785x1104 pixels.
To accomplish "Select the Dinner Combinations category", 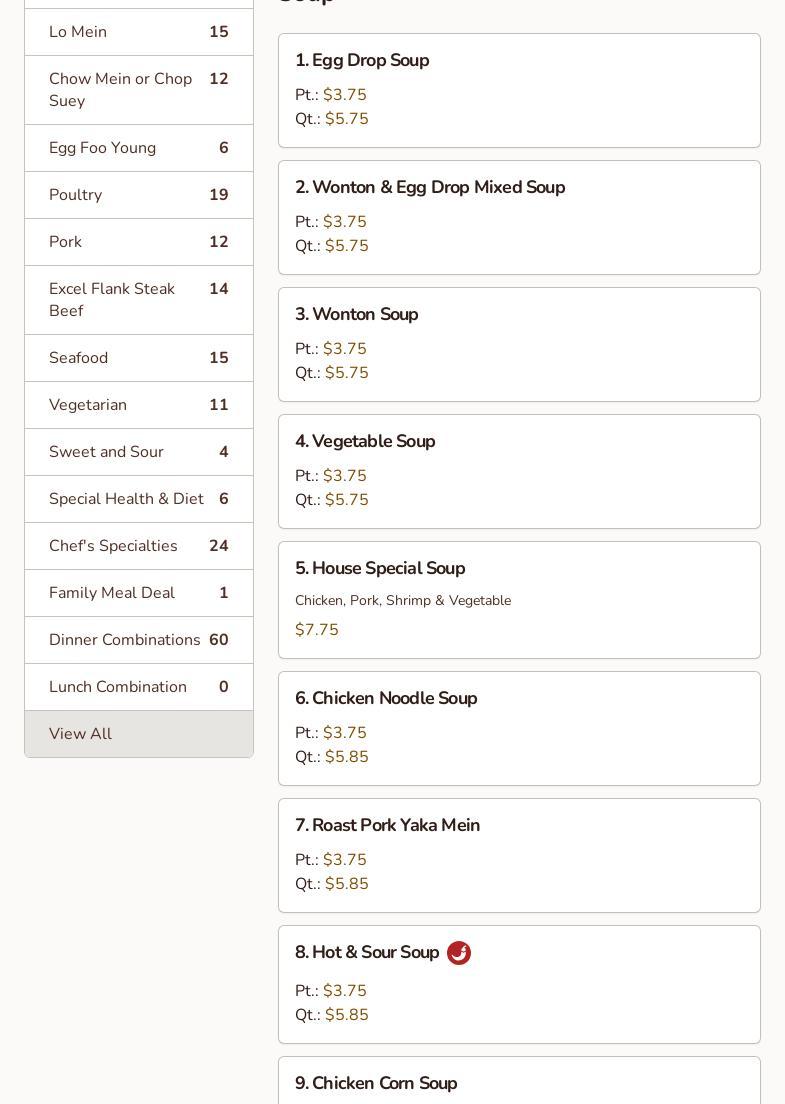I will [x=138, y=640].
